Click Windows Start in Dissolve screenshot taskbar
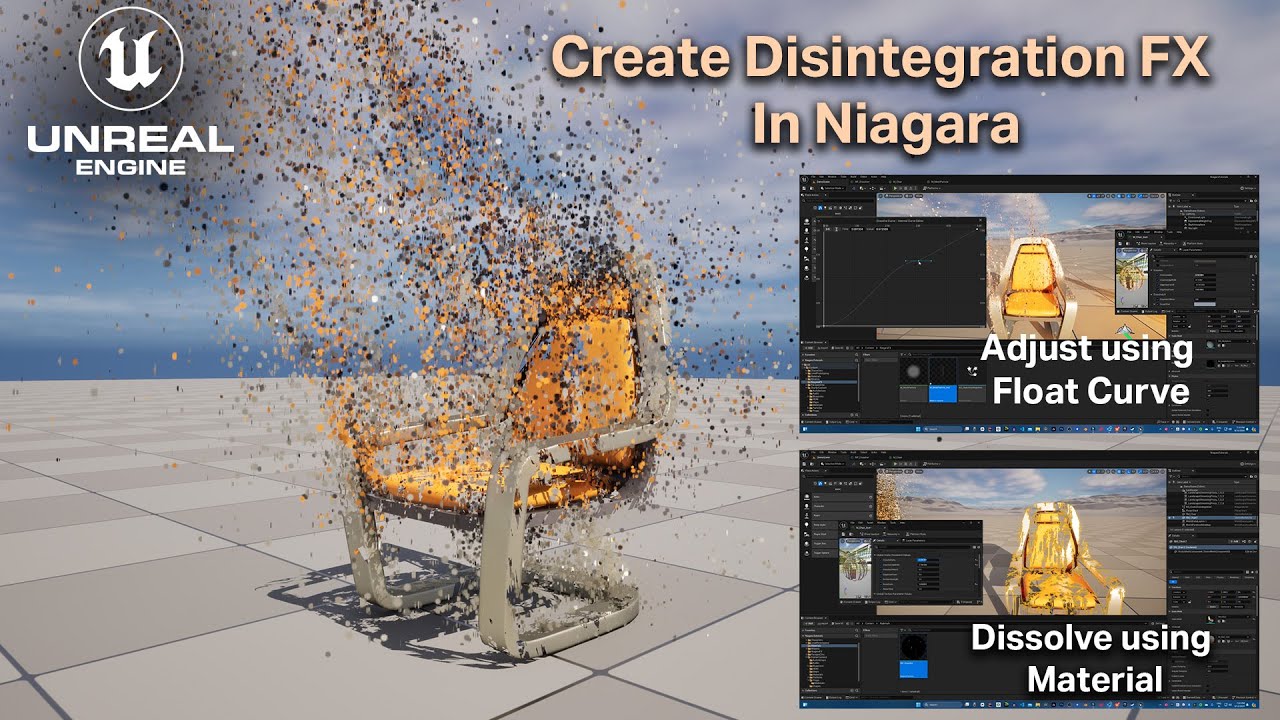The width and height of the screenshot is (1280, 720). point(918,705)
